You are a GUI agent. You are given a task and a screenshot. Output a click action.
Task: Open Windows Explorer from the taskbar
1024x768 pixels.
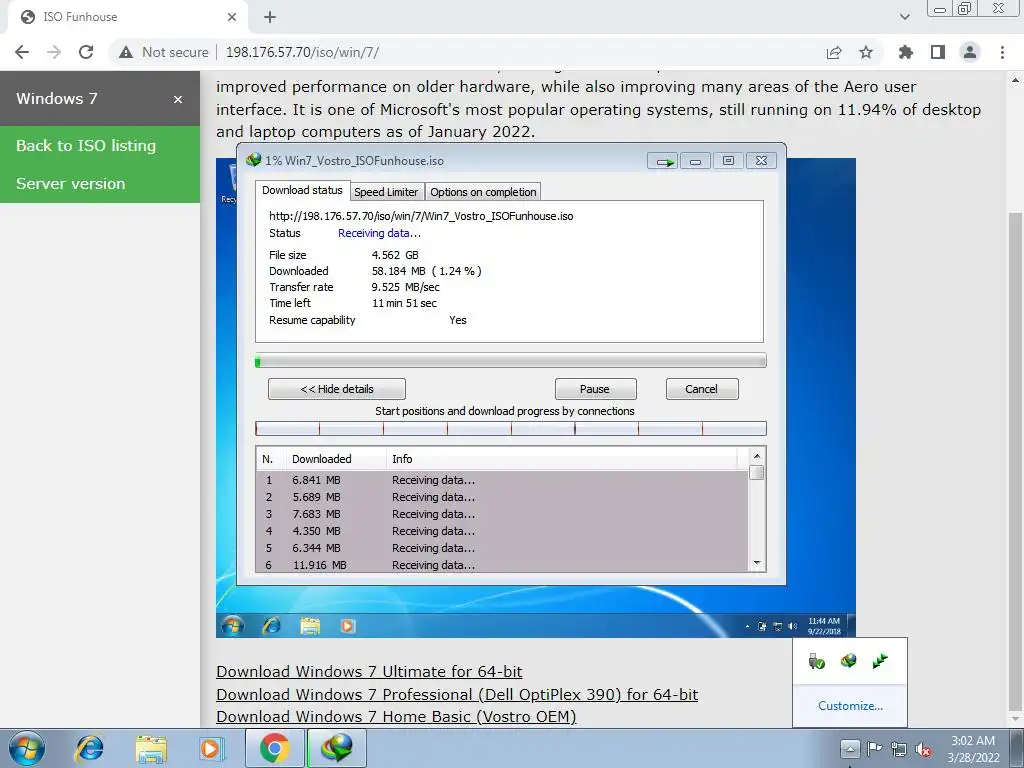(151, 749)
